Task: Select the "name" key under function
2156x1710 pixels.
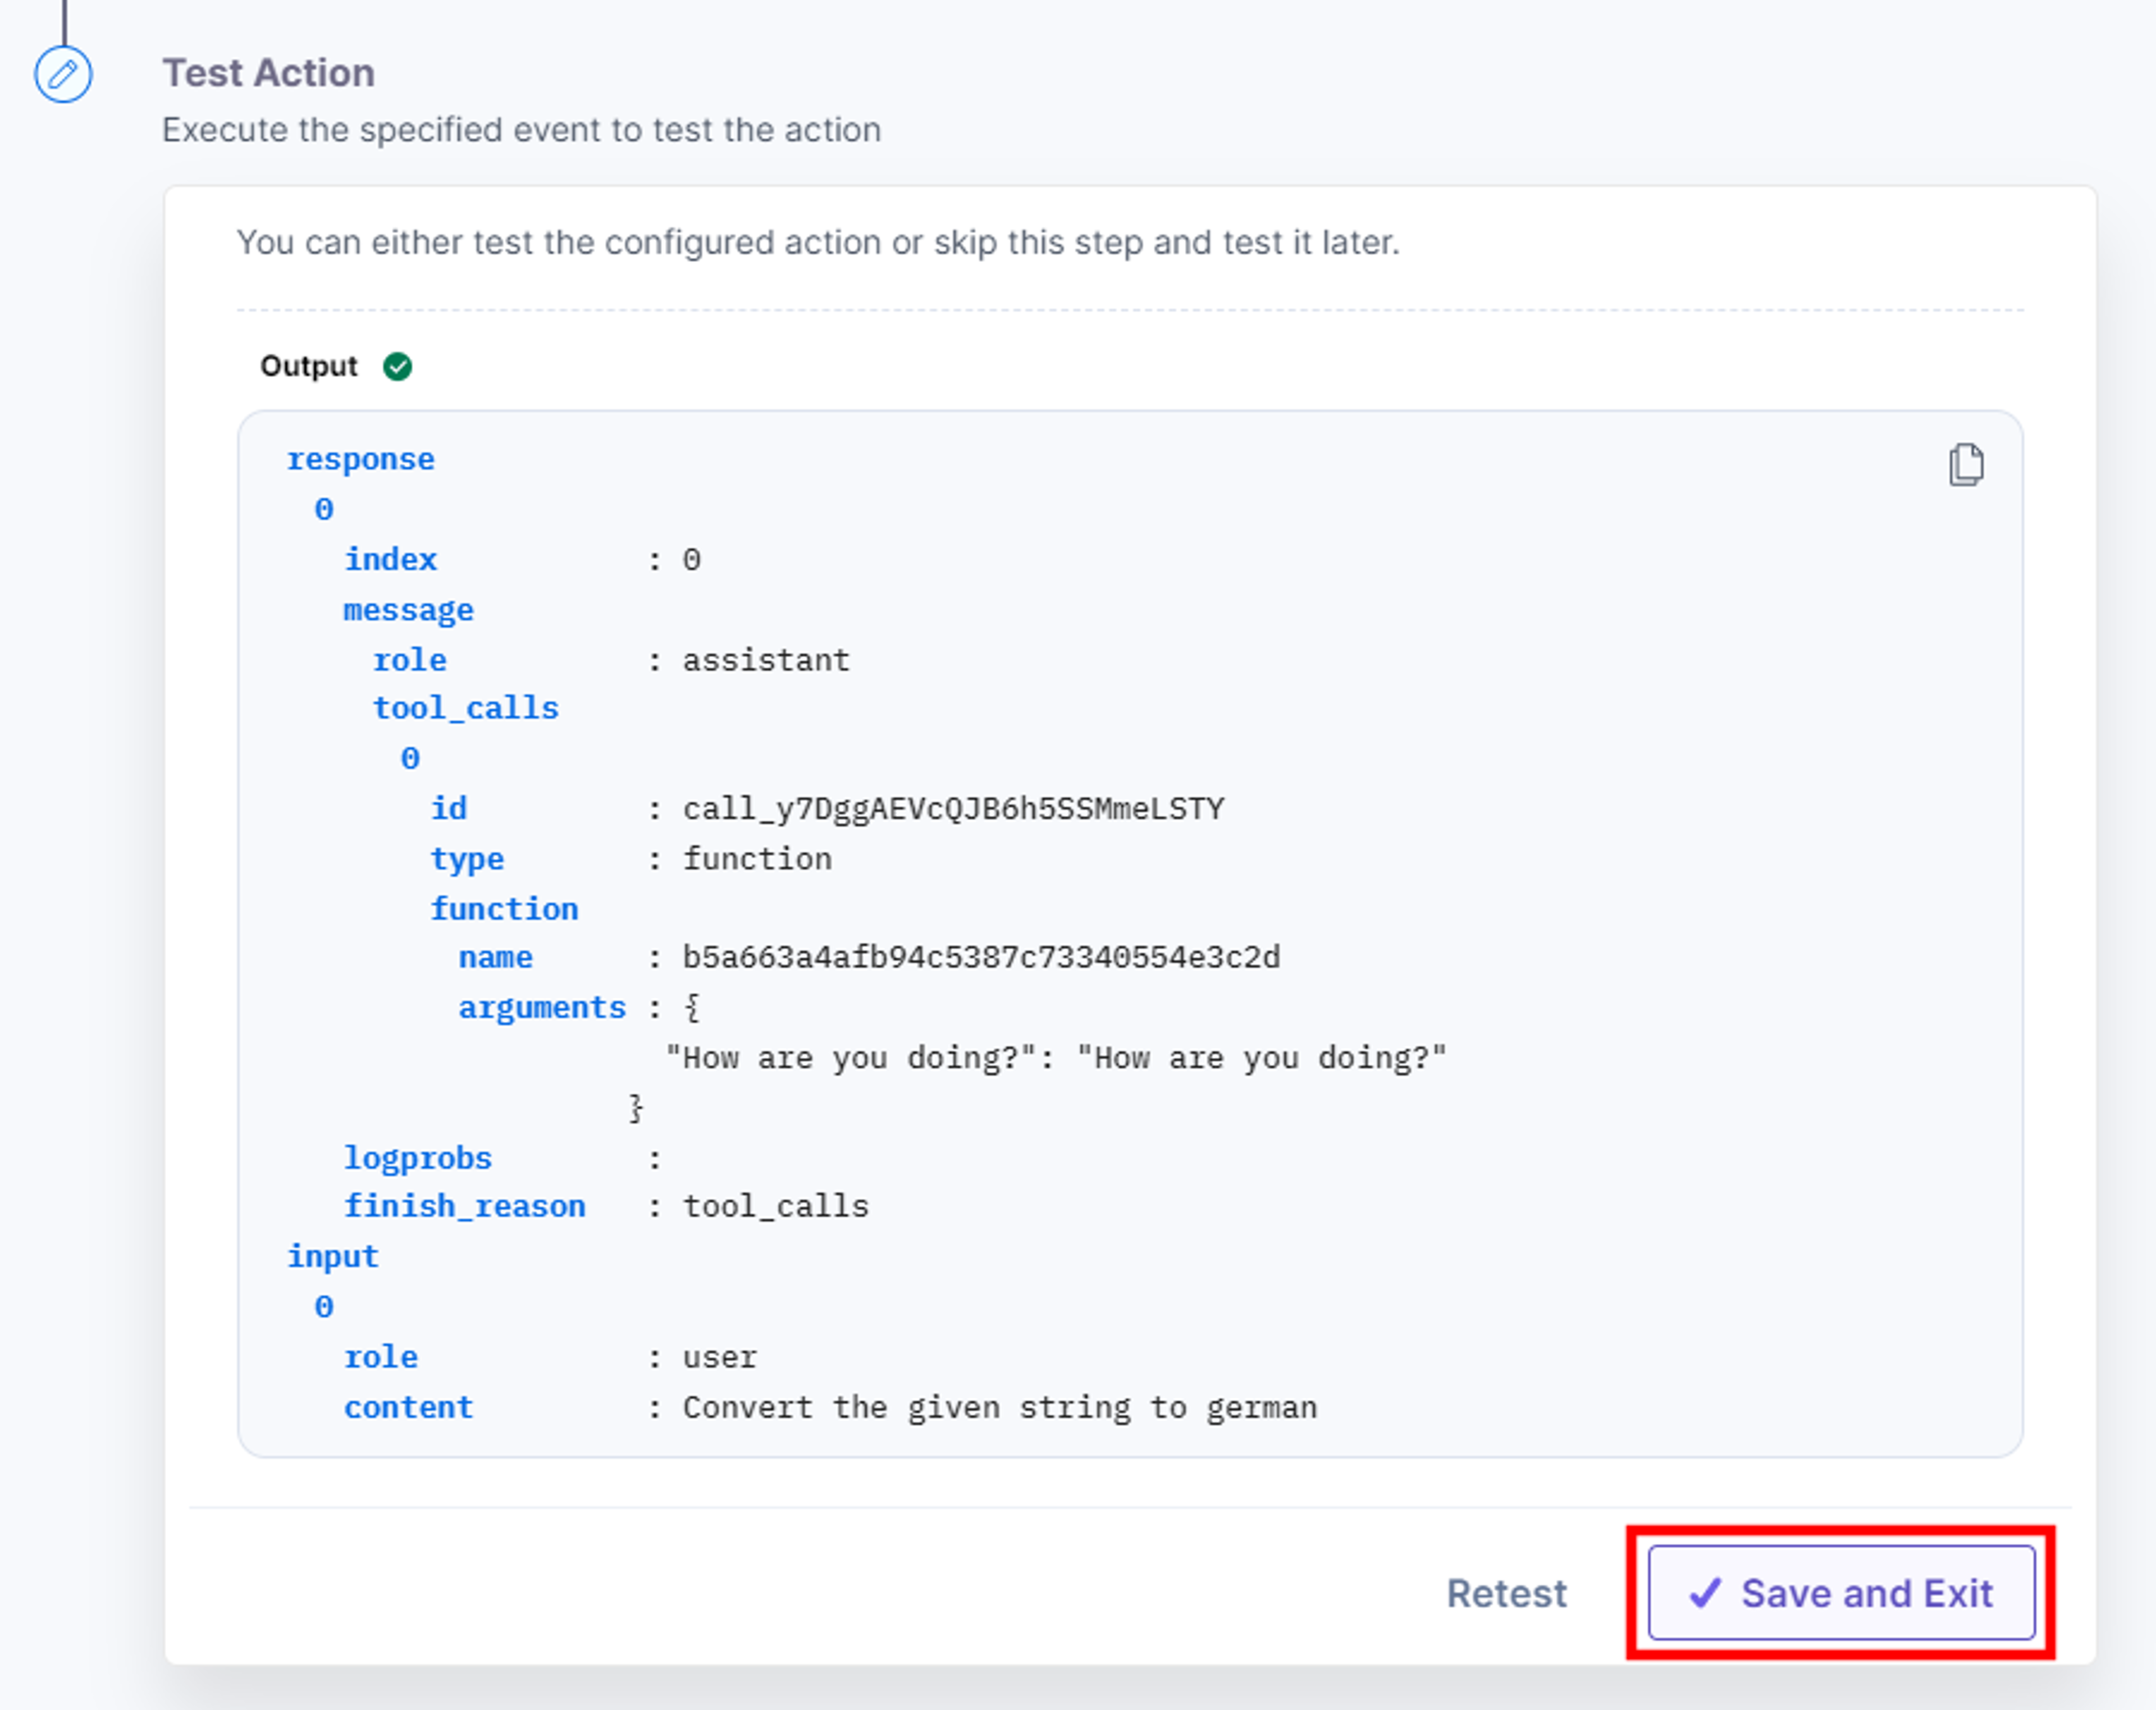Action: coord(495,957)
